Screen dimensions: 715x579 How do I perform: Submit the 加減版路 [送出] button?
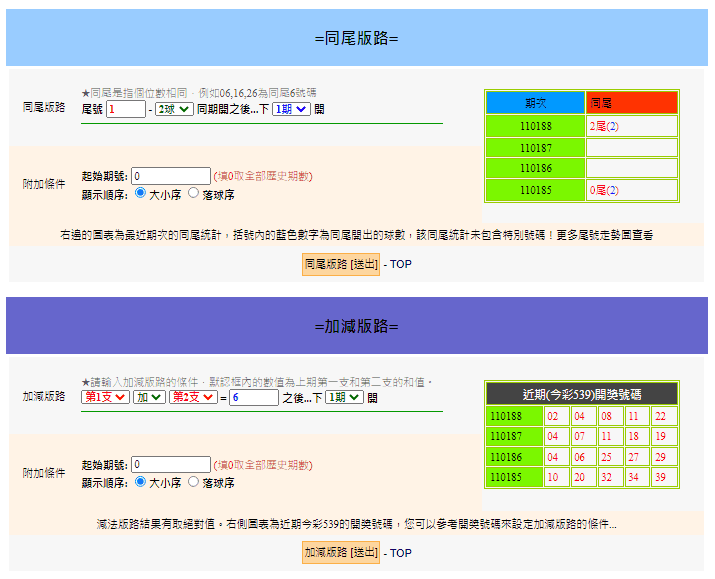(341, 553)
